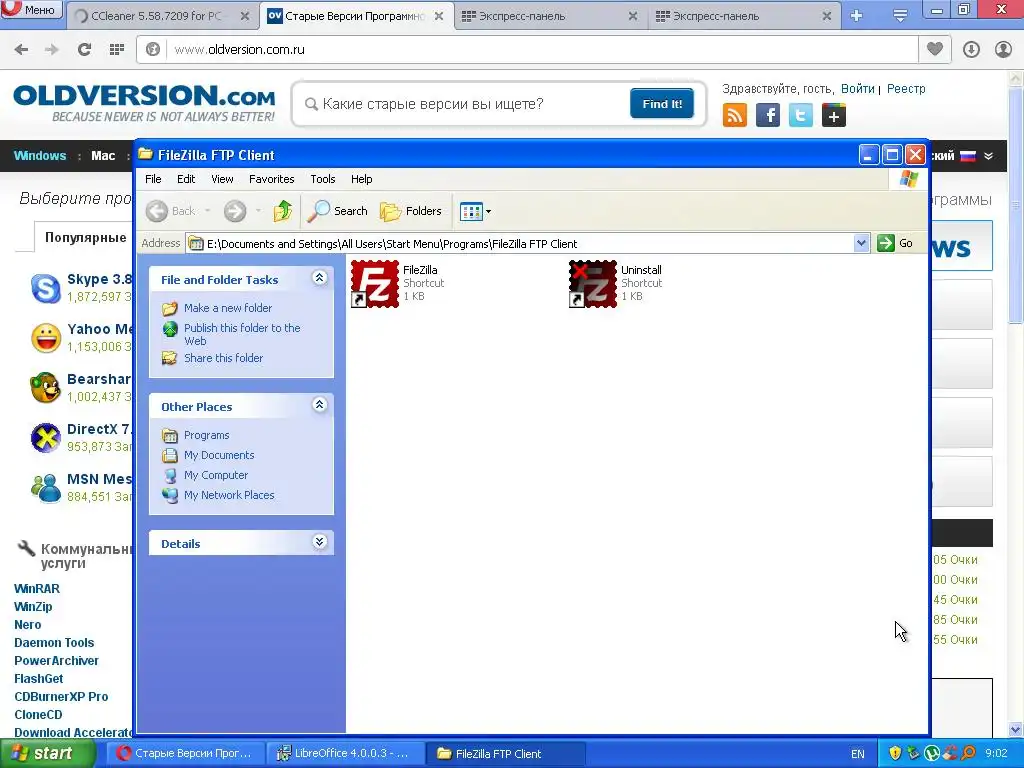Open Forward history dropdown arrow
1024x768 pixels.
pos(258,211)
